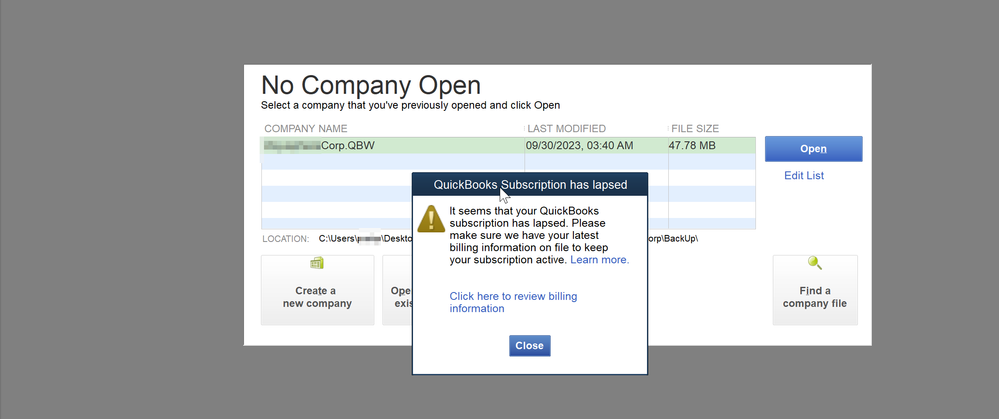999x419 pixels.
Task: Click here to review billing information link
Action: tap(514, 302)
